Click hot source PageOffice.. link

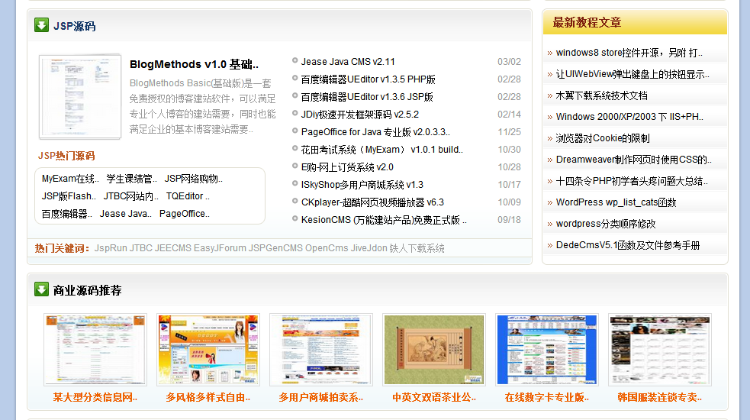(184, 214)
